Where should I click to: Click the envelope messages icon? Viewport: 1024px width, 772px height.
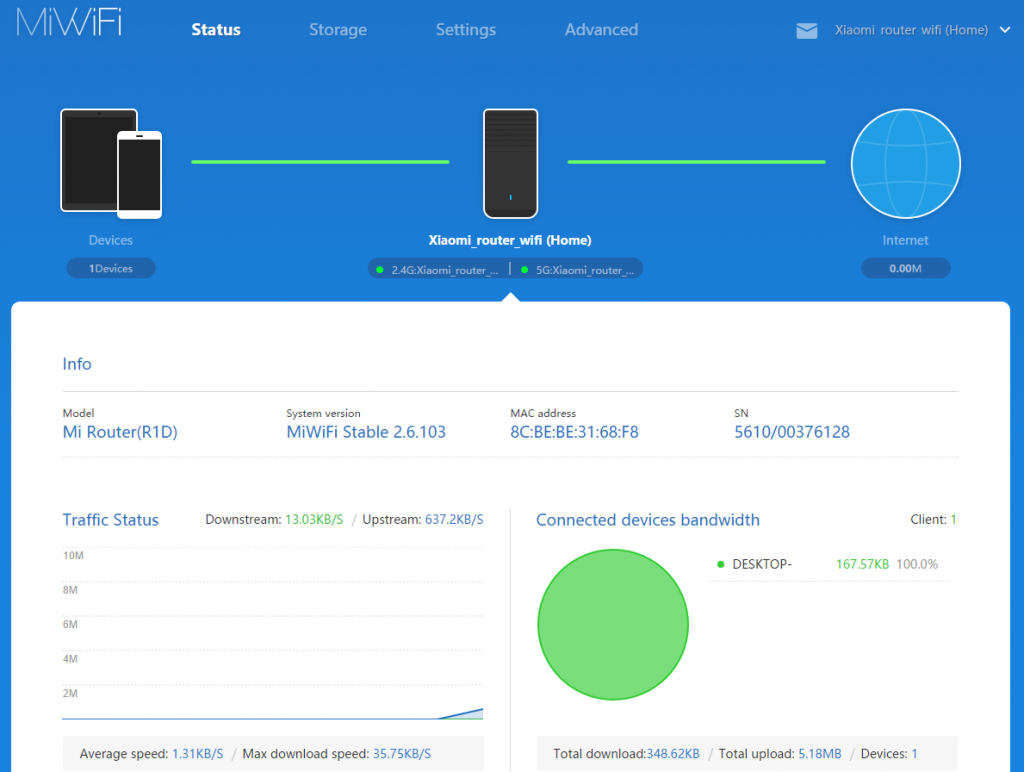806,31
